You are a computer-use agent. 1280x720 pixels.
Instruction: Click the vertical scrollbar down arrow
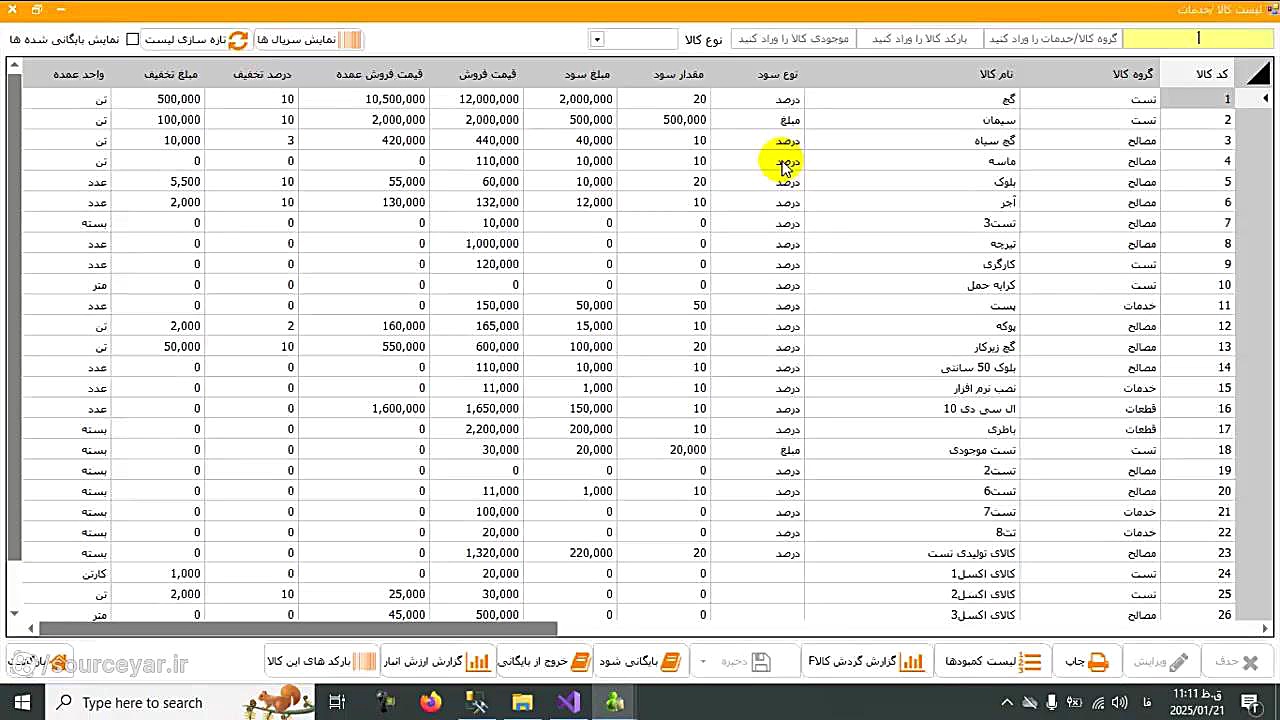pyautogui.click(x=14, y=613)
